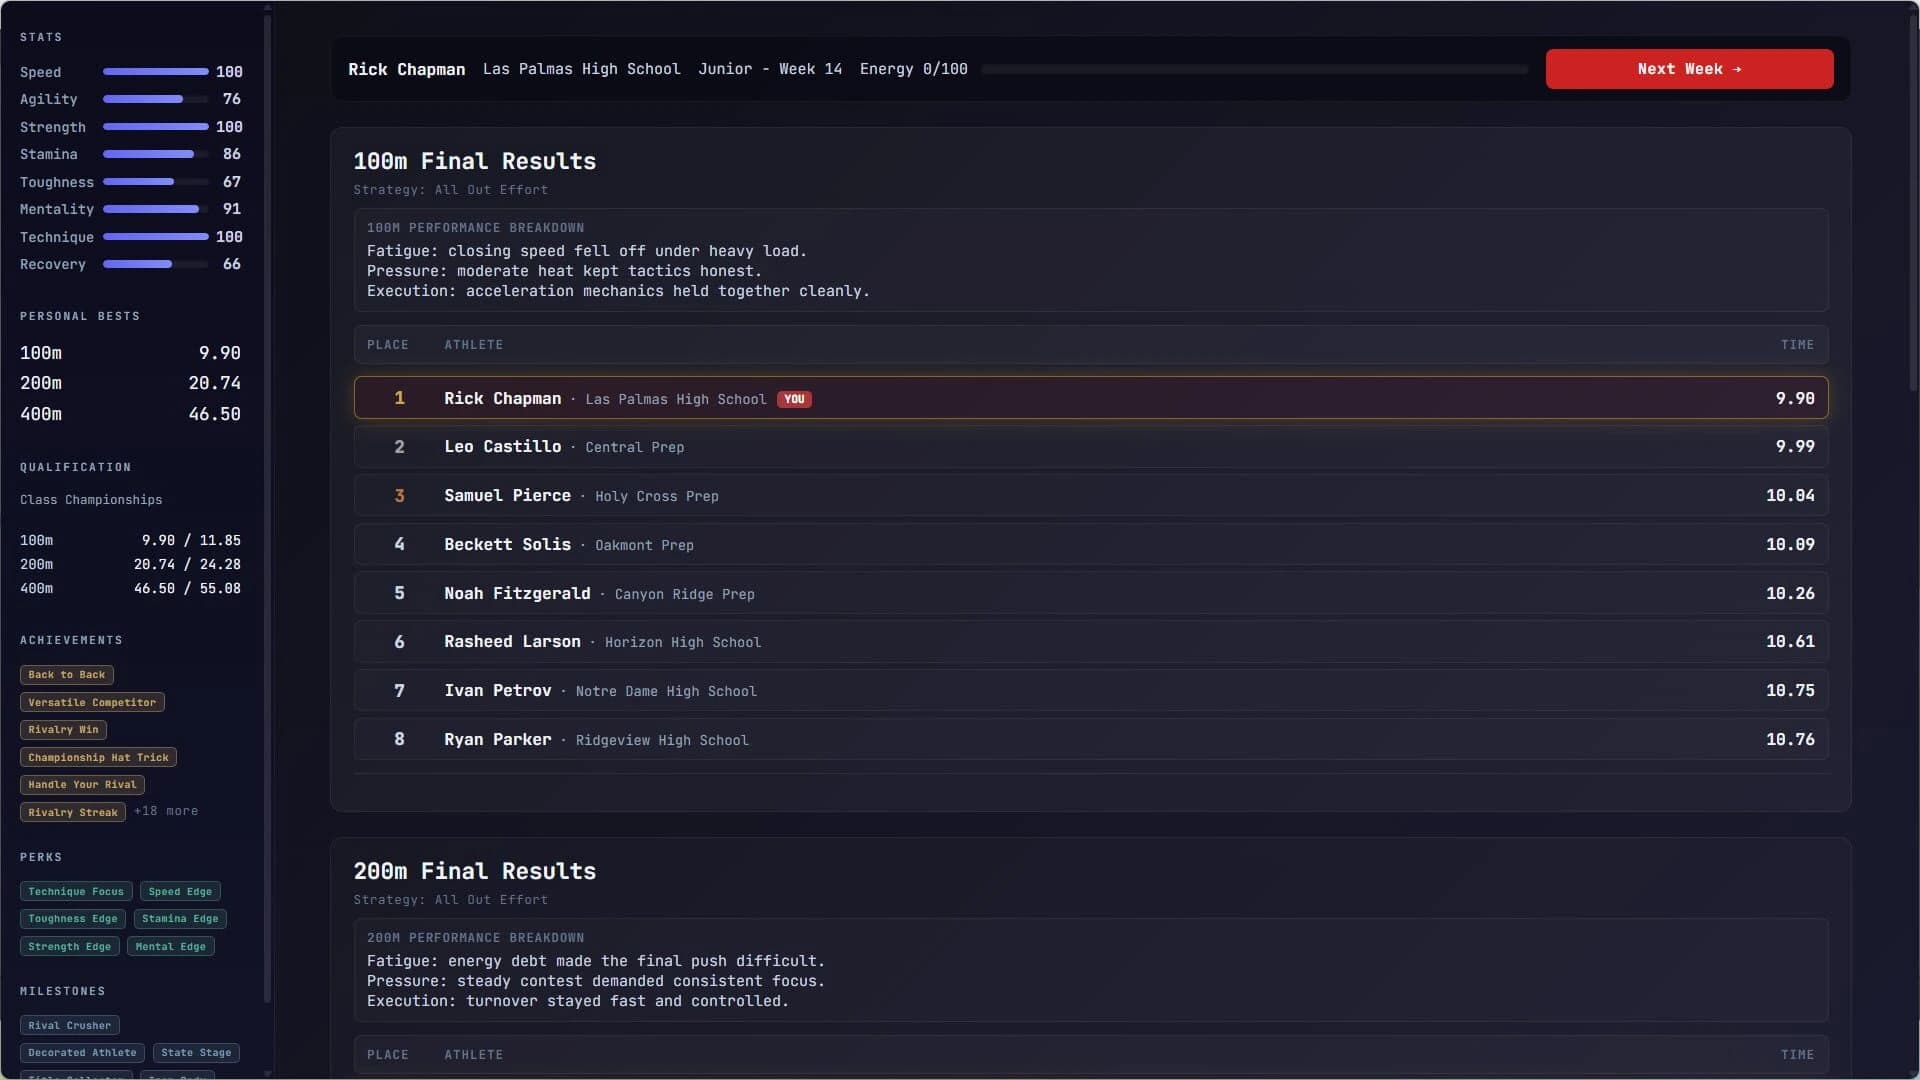Click the YOU badge next to Rick Chapman
1920x1080 pixels.
[794, 399]
